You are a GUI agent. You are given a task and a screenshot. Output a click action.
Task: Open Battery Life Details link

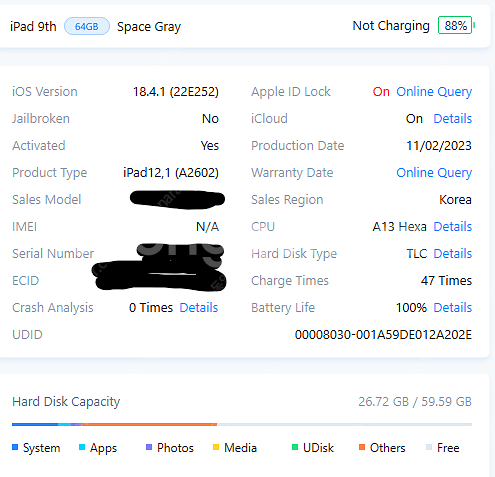coord(453,308)
